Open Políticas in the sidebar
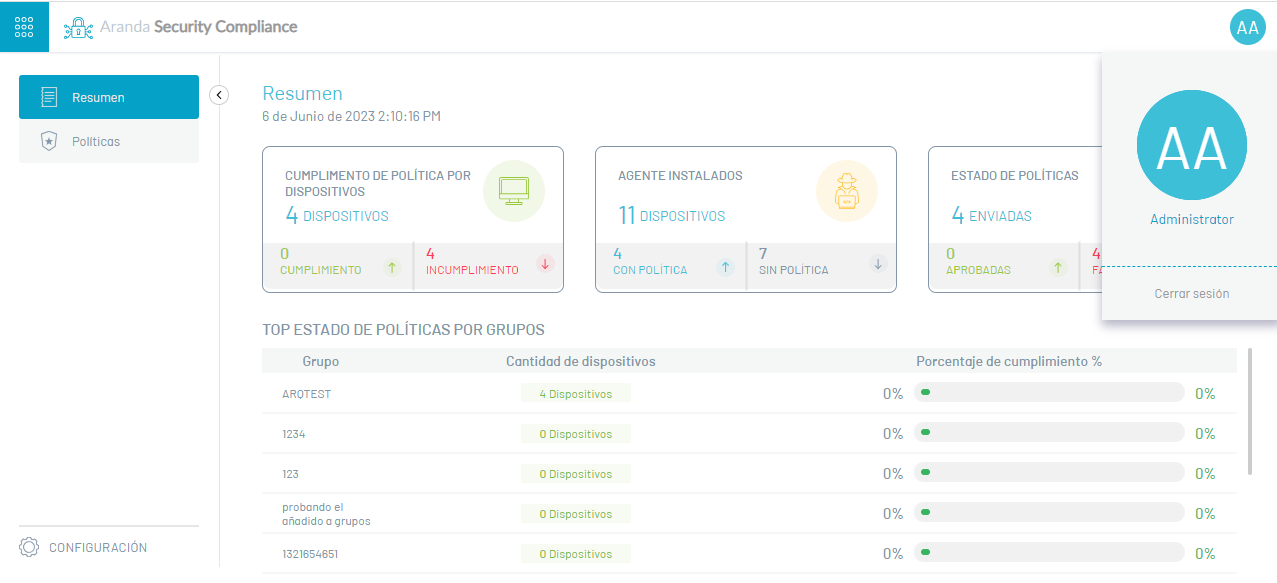 (109, 142)
